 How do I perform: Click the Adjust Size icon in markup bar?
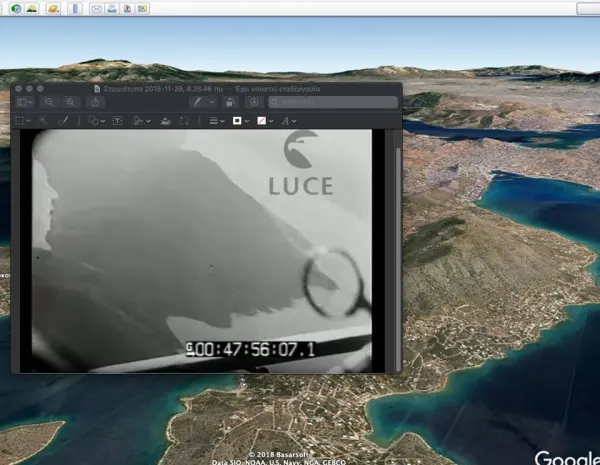[x=184, y=121]
